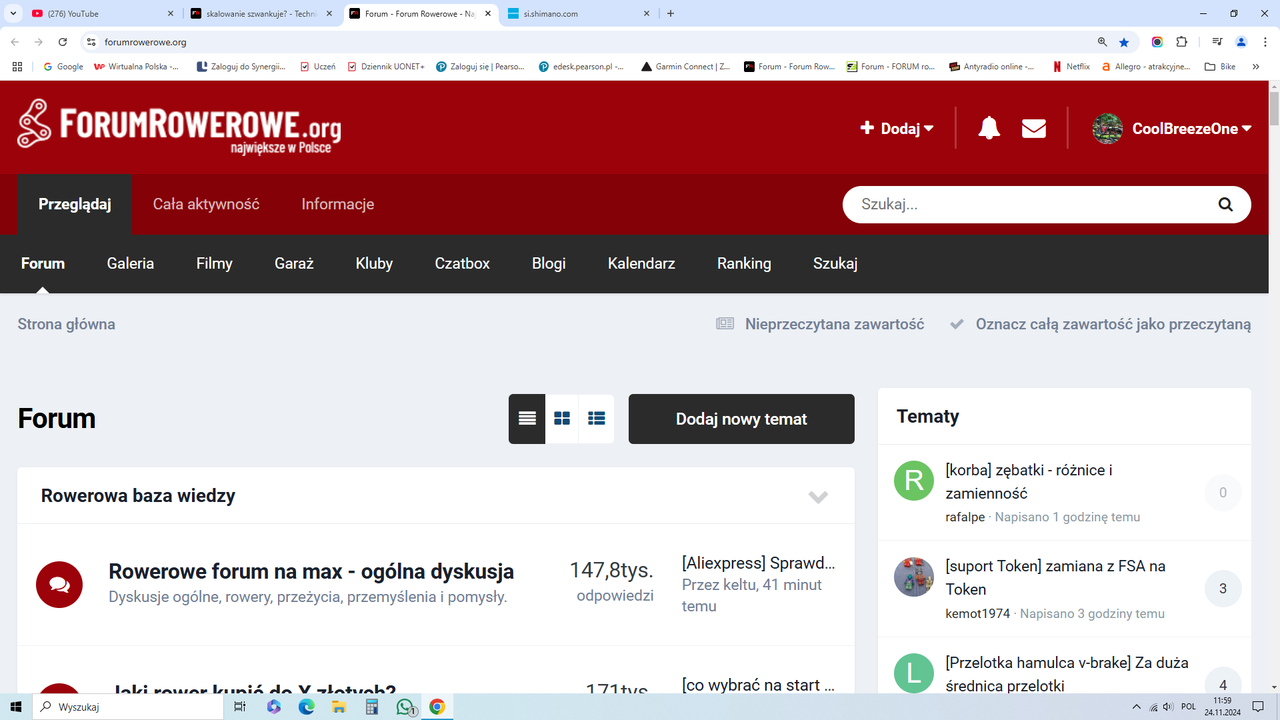Show hidden system tray icons

1136,707
